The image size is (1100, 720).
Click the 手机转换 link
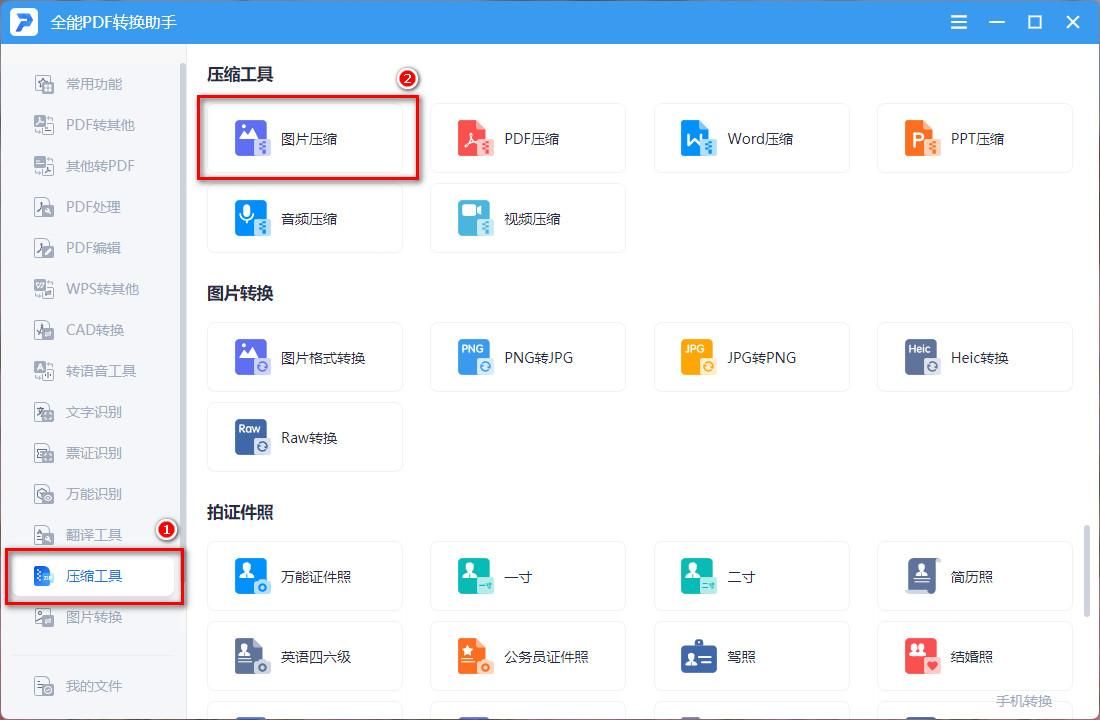(1024, 701)
